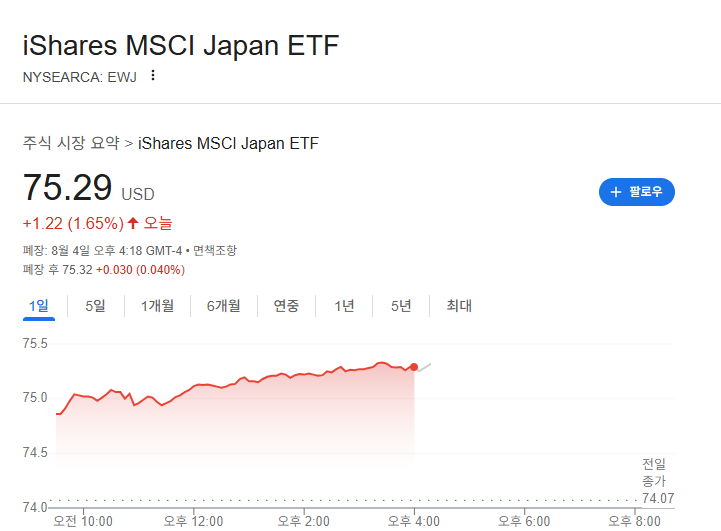Click the chart line near 오후 12:00
Image resolution: width=721 pixels, height=531 pixels.
tap(194, 386)
